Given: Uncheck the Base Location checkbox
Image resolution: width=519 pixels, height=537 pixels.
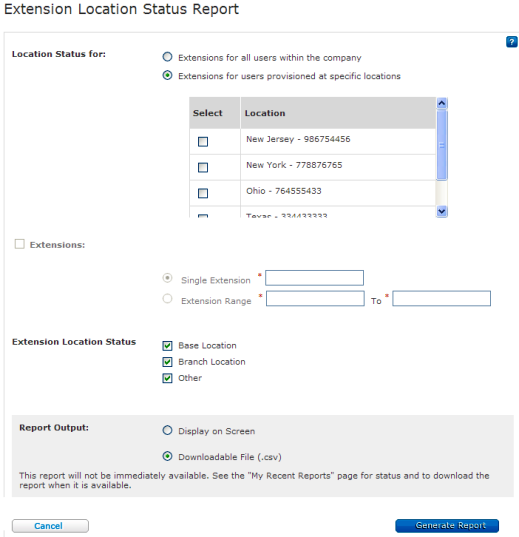Looking at the screenshot, I should (167, 346).
